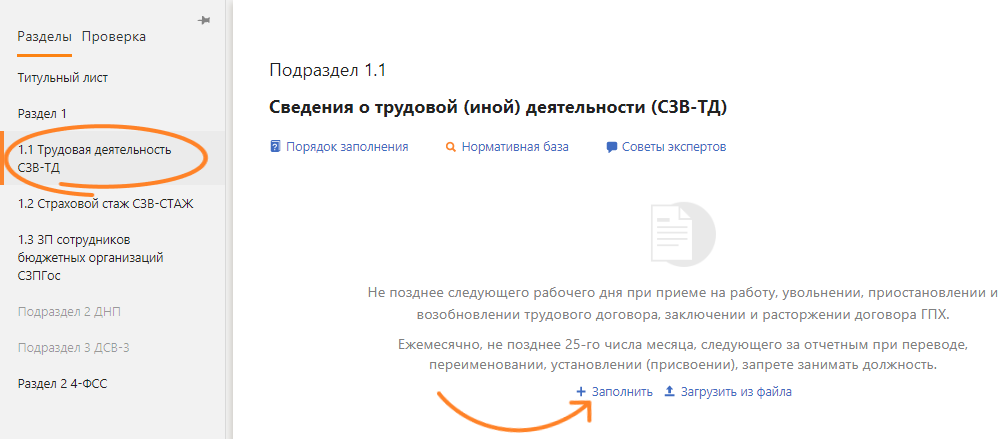Open the Титульный лист section
Viewport: 1007px width, 439px height.
coord(63,77)
